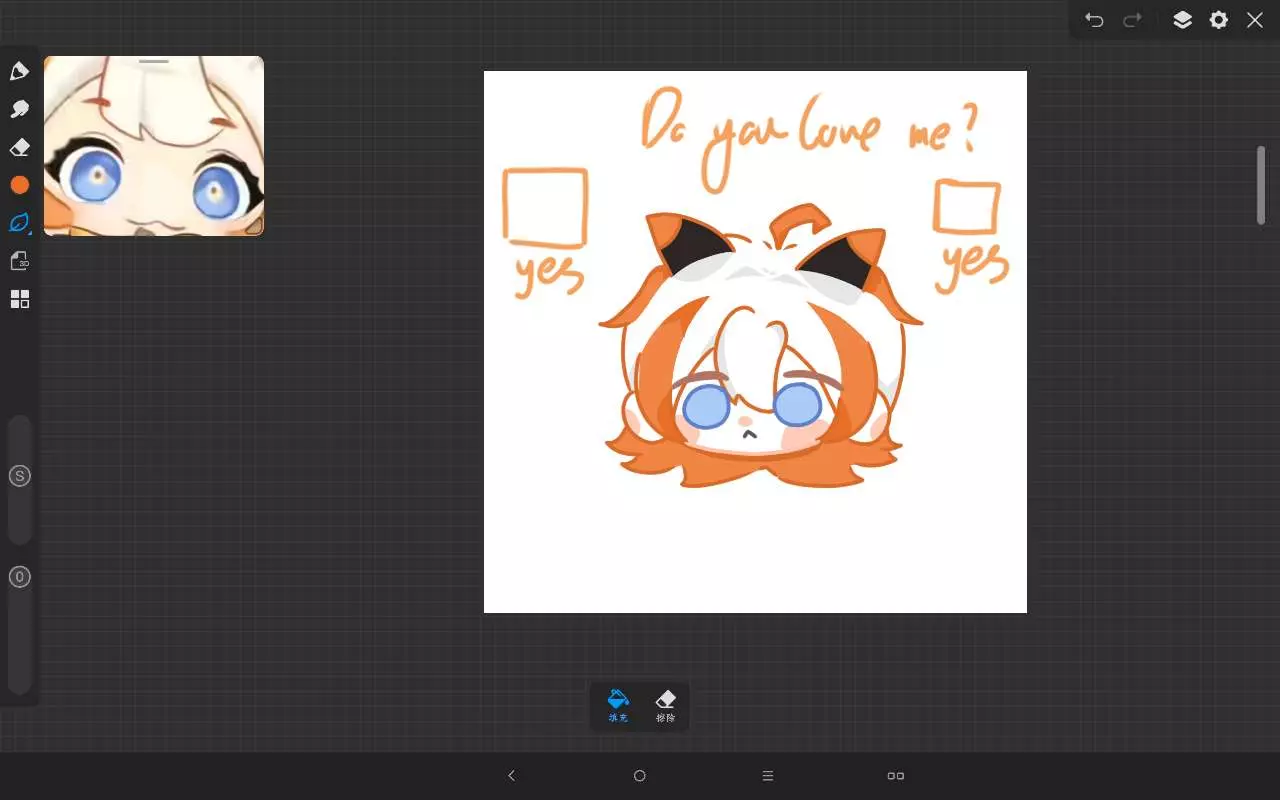1280x800 pixels.
Task: Tap the Android home circle button
Action: [640, 775]
